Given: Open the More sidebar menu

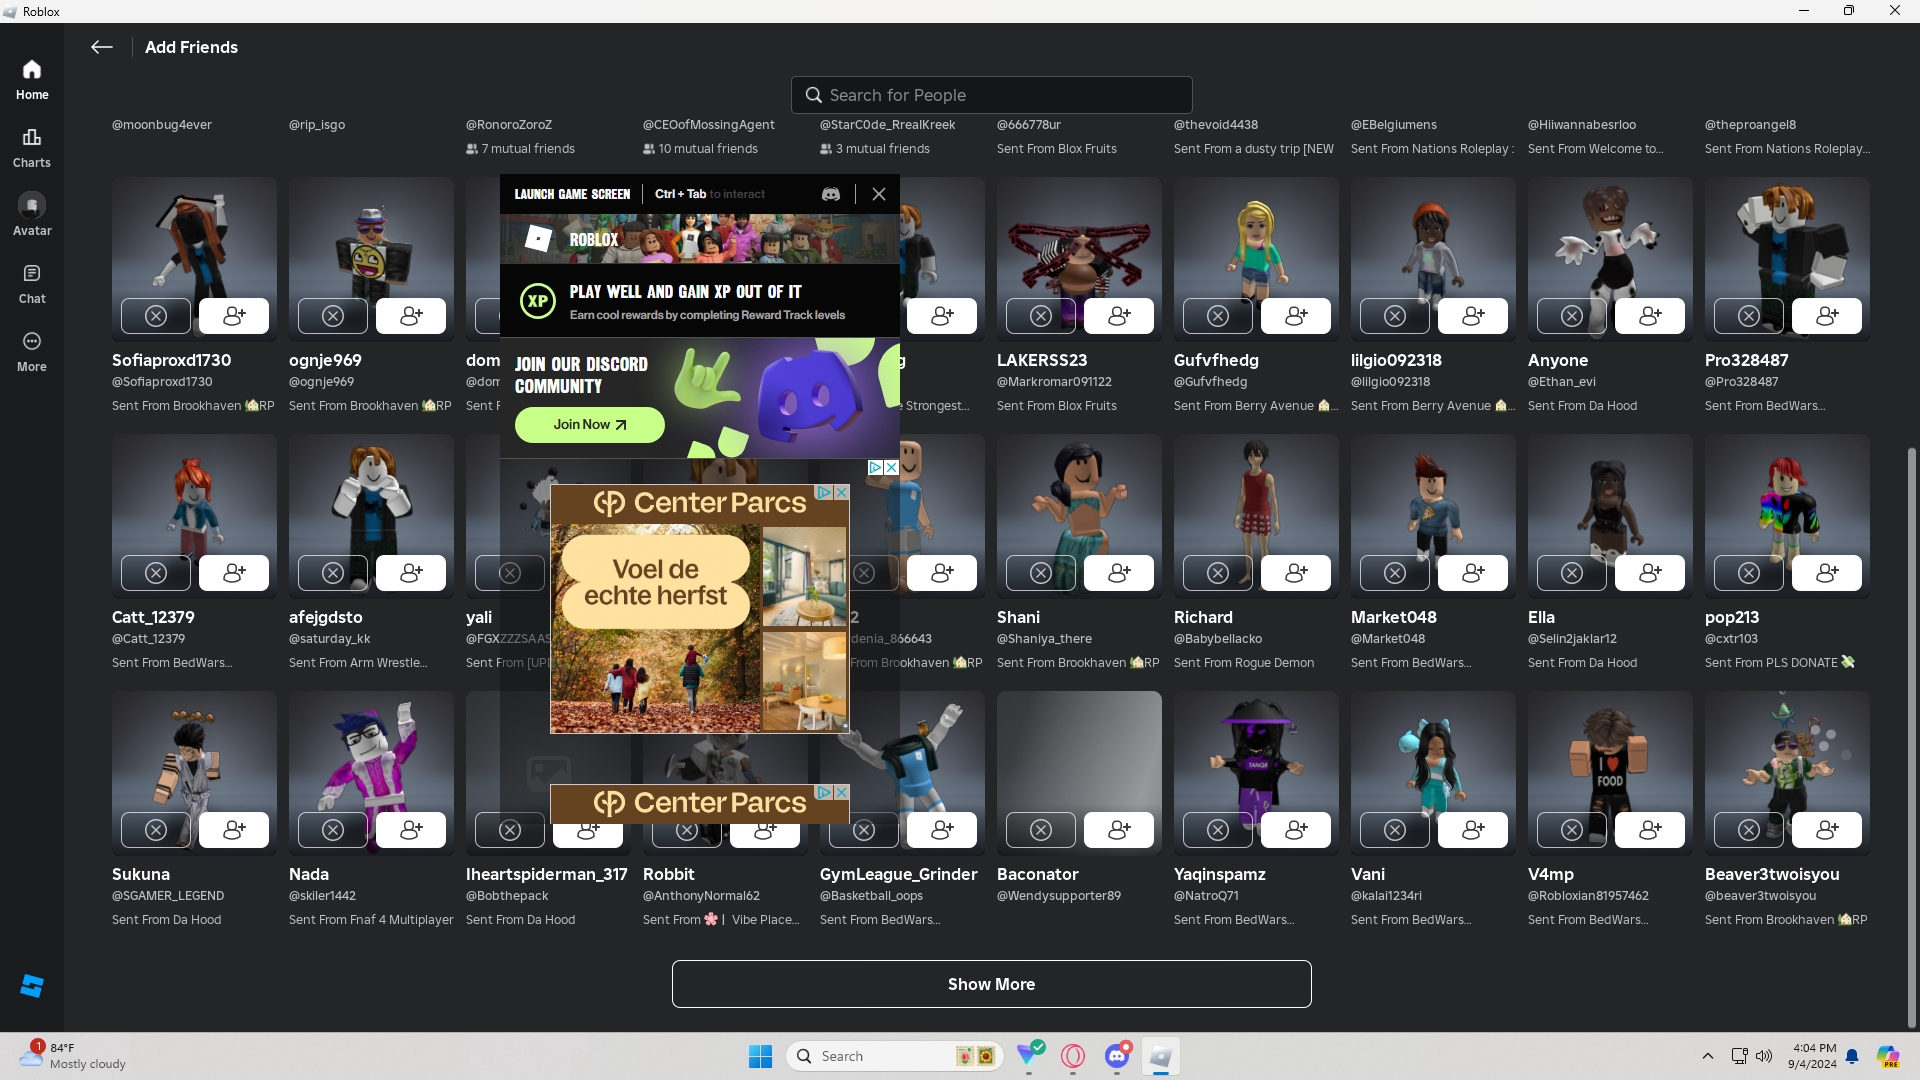Looking at the screenshot, I should [x=31, y=351].
